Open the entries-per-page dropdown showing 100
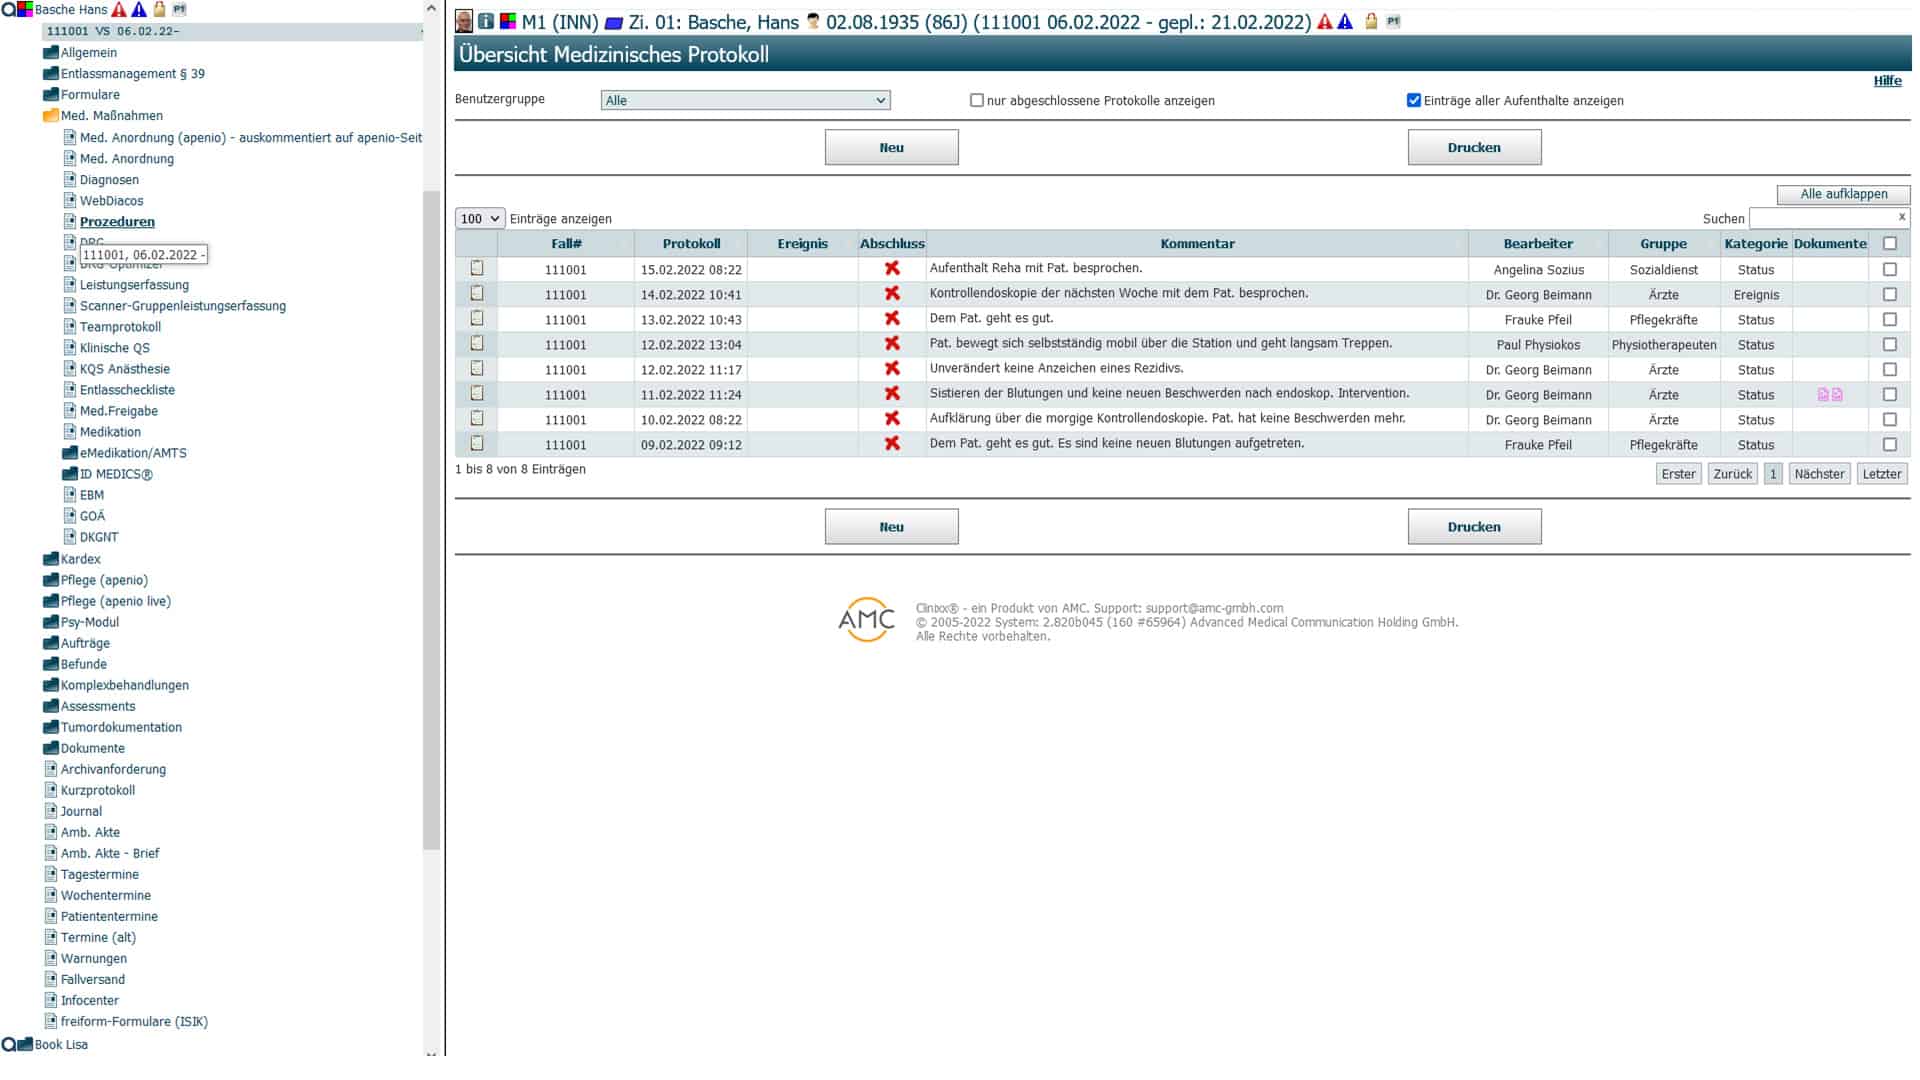The image size is (1920, 1080). [x=479, y=219]
